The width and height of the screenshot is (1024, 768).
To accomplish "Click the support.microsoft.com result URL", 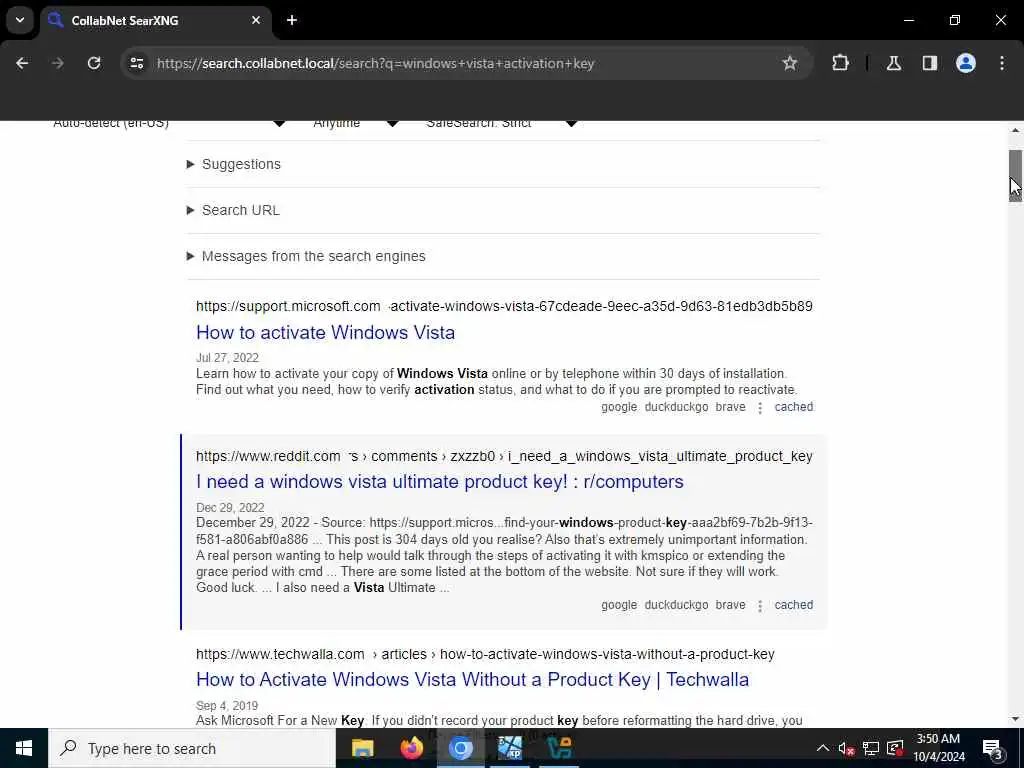I will [x=504, y=306].
